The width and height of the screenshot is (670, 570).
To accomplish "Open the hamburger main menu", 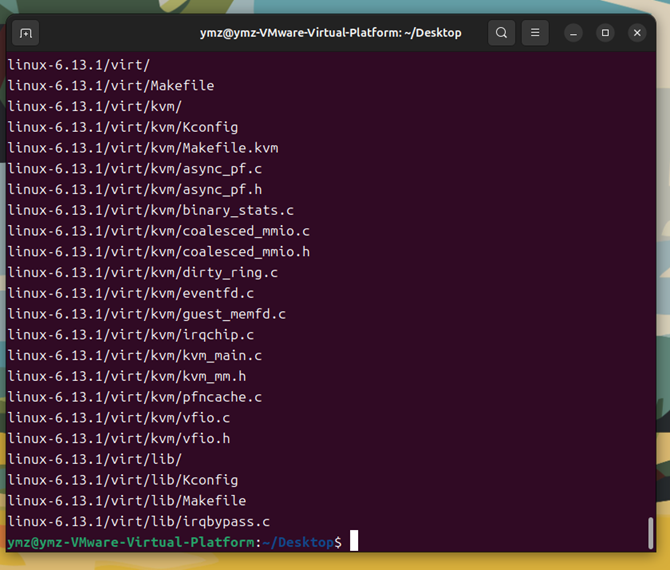I will click(535, 33).
